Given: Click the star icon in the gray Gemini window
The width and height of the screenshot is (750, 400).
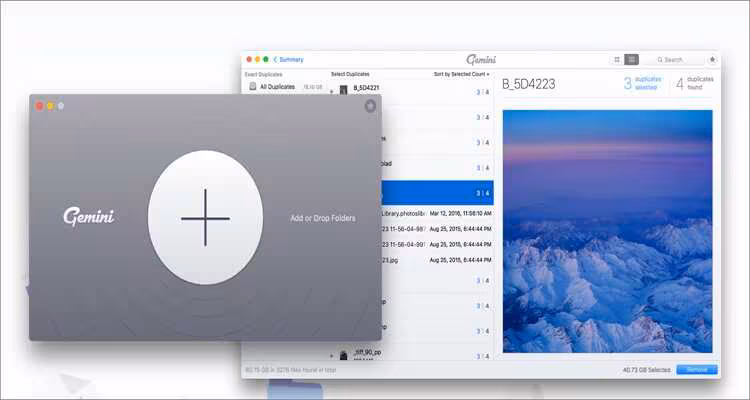Looking at the screenshot, I should [x=370, y=106].
